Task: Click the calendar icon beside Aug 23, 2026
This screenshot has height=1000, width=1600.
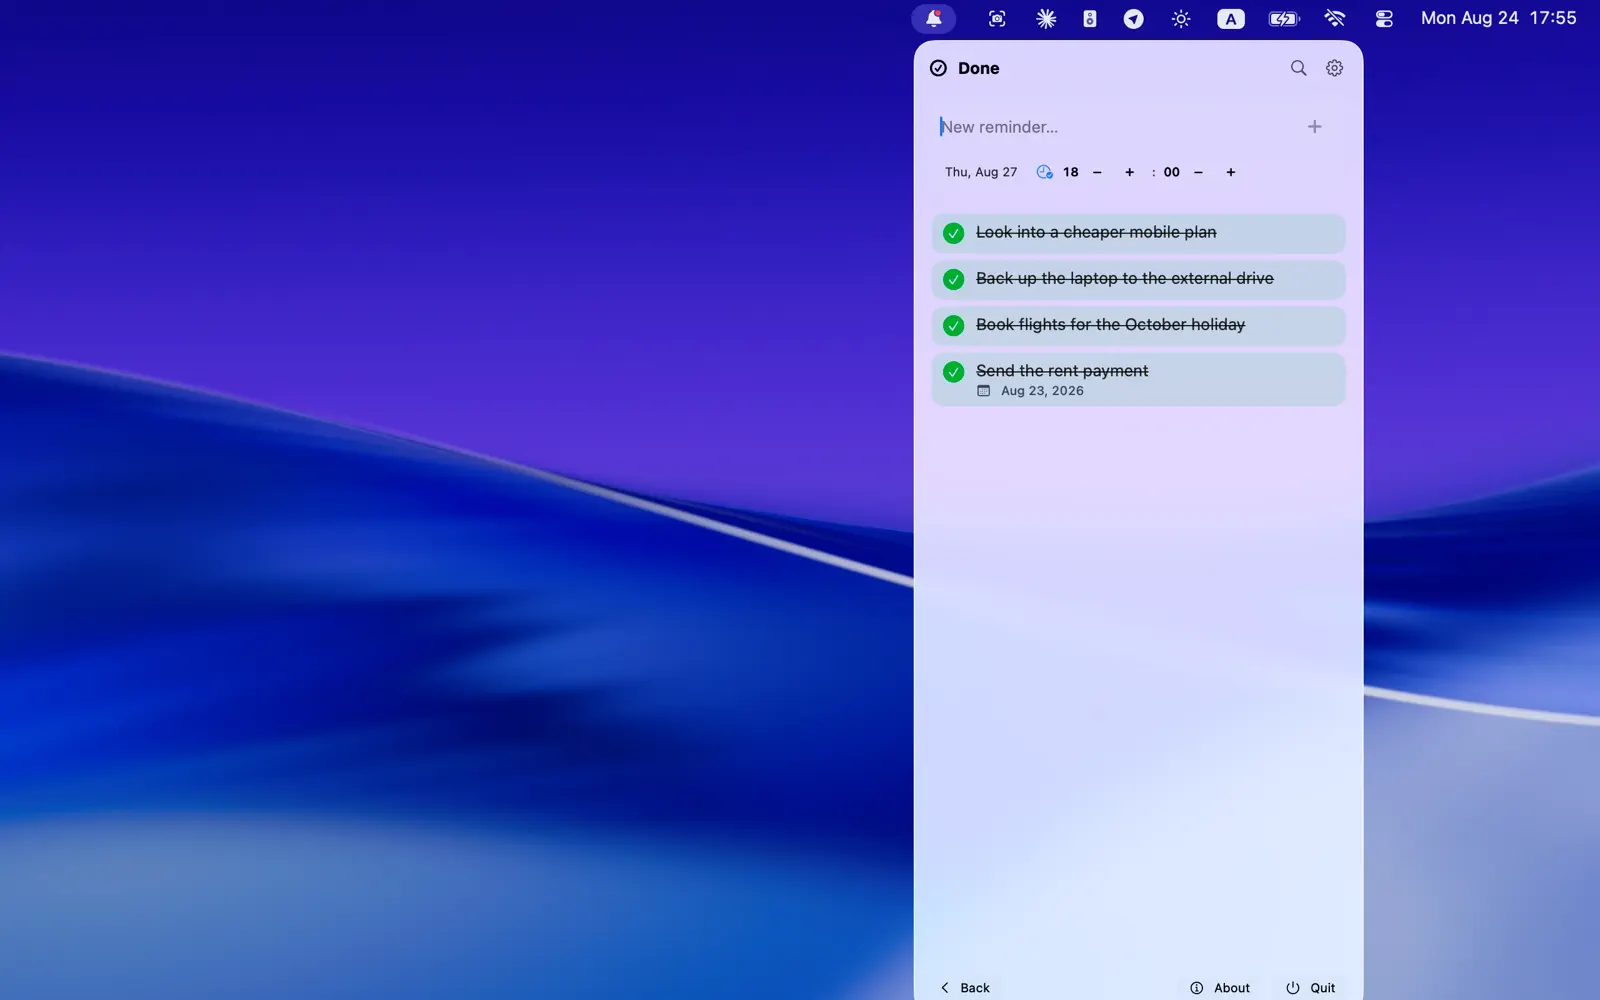Action: [984, 391]
